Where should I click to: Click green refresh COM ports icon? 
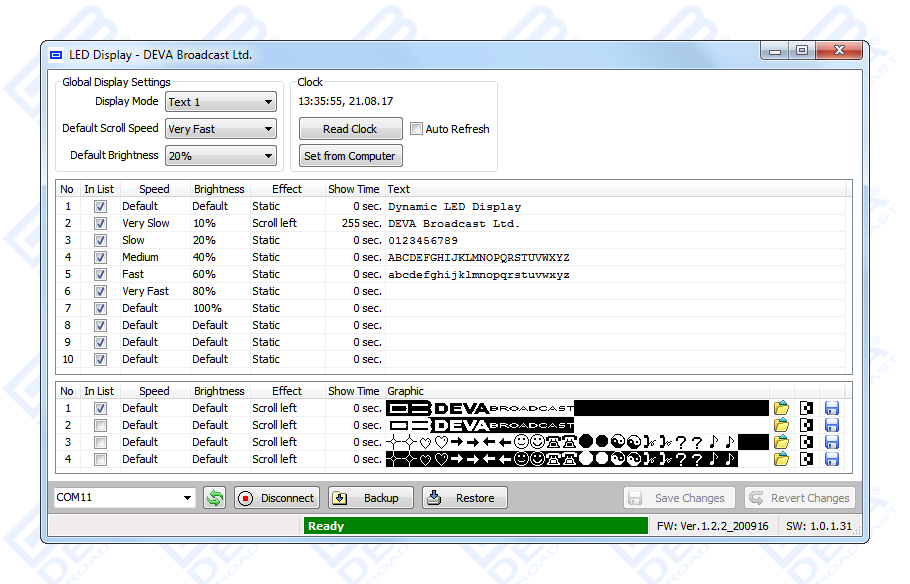214,498
